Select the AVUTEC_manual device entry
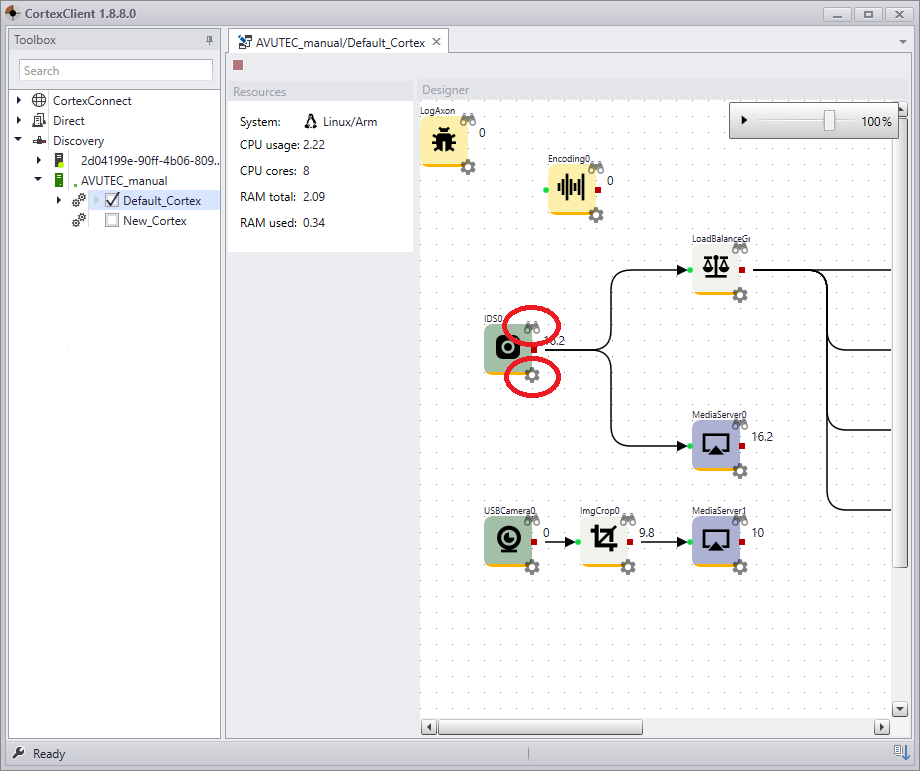The width and height of the screenshot is (920, 771). click(124, 181)
